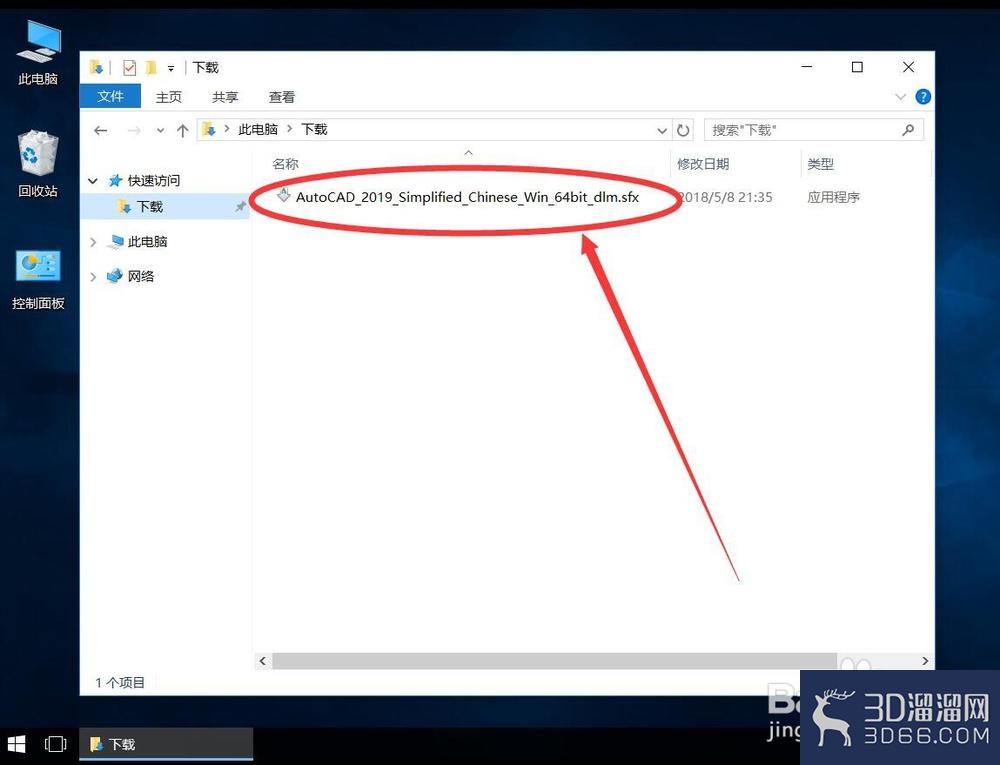Screen dimensions: 1000x765
Task: Click the address bar folder icon
Action: click(209, 130)
